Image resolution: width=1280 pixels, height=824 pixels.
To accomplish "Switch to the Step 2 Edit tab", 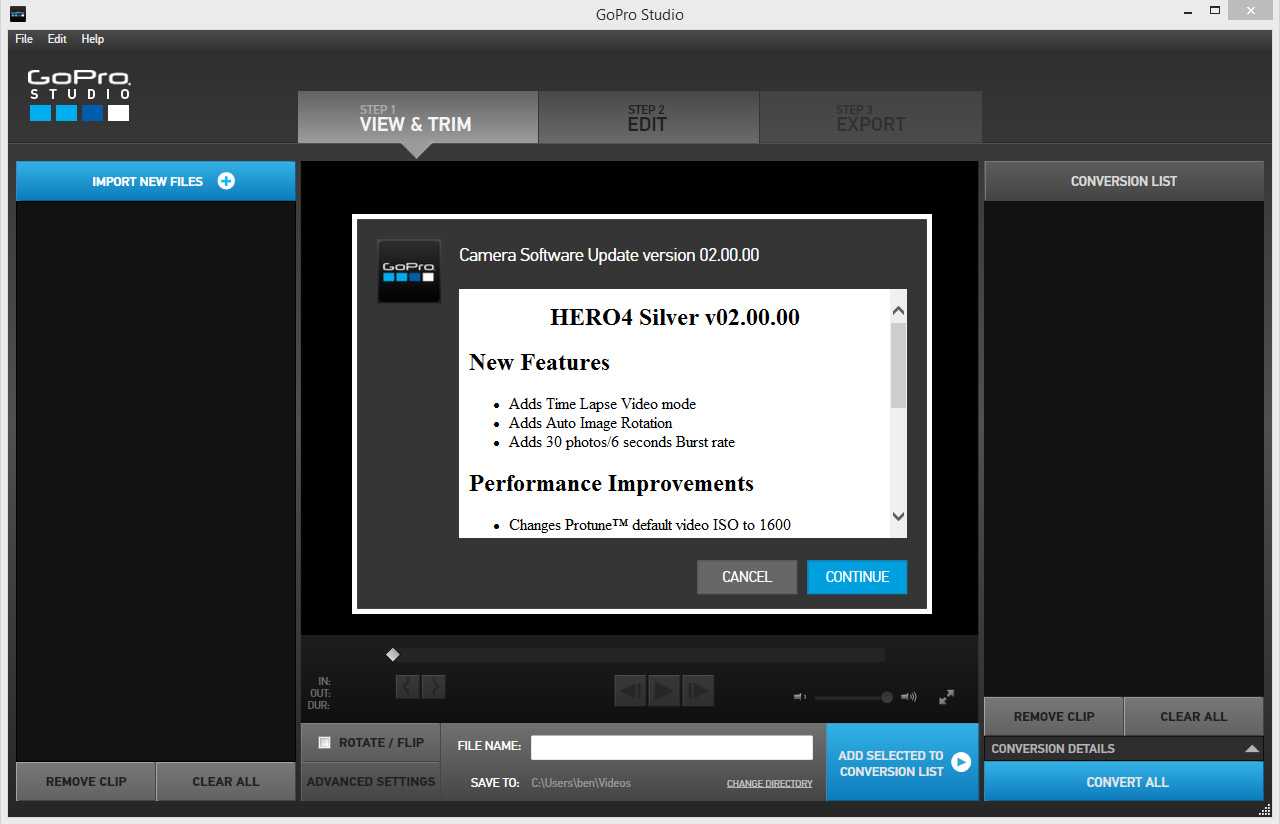I will click(648, 117).
